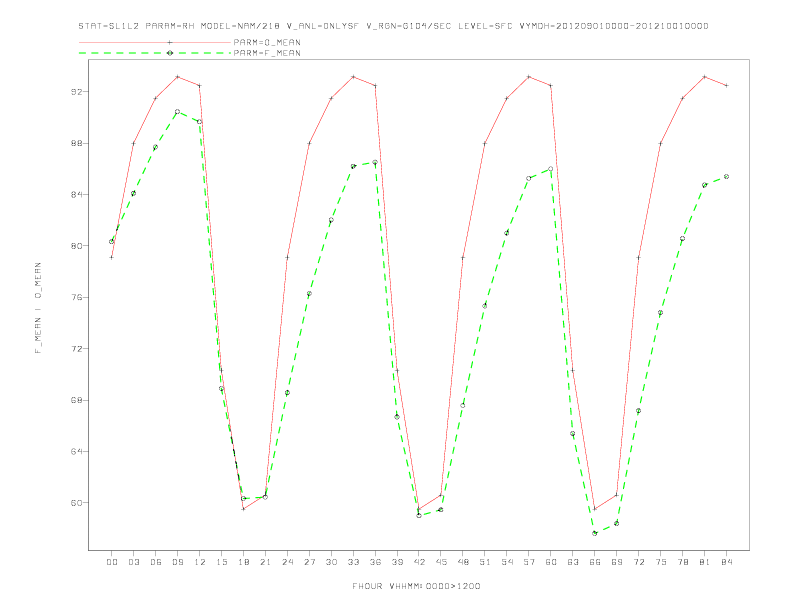Click the V_RGN=G104/SEC header text
The width and height of the screenshot is (792, 612).
pos(408,26)
